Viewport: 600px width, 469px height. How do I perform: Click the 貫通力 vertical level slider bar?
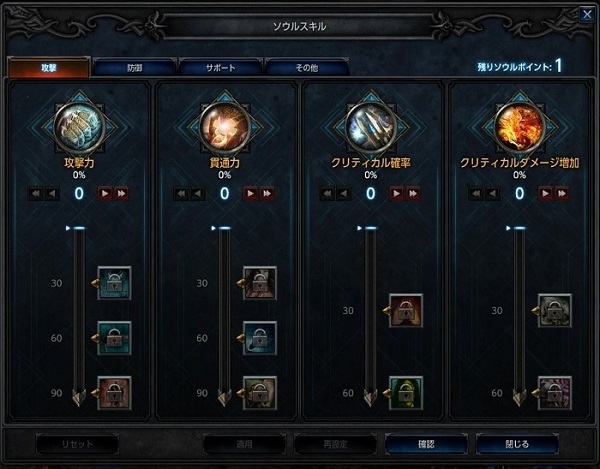point(225,316)
